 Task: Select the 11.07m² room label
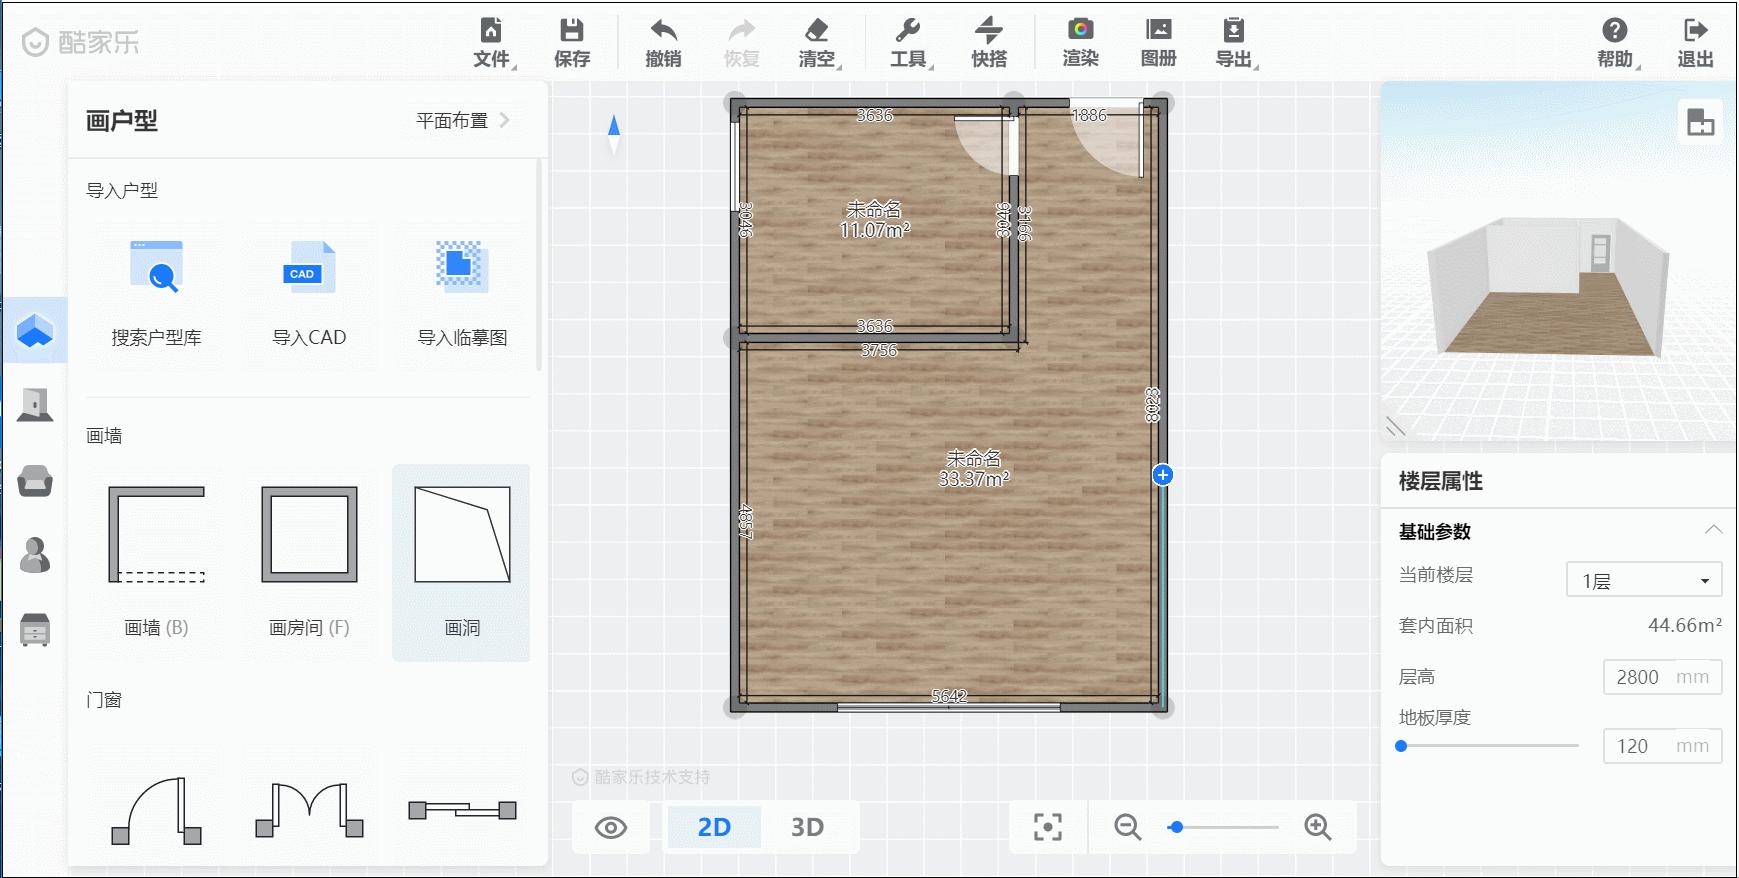[874, 220]
